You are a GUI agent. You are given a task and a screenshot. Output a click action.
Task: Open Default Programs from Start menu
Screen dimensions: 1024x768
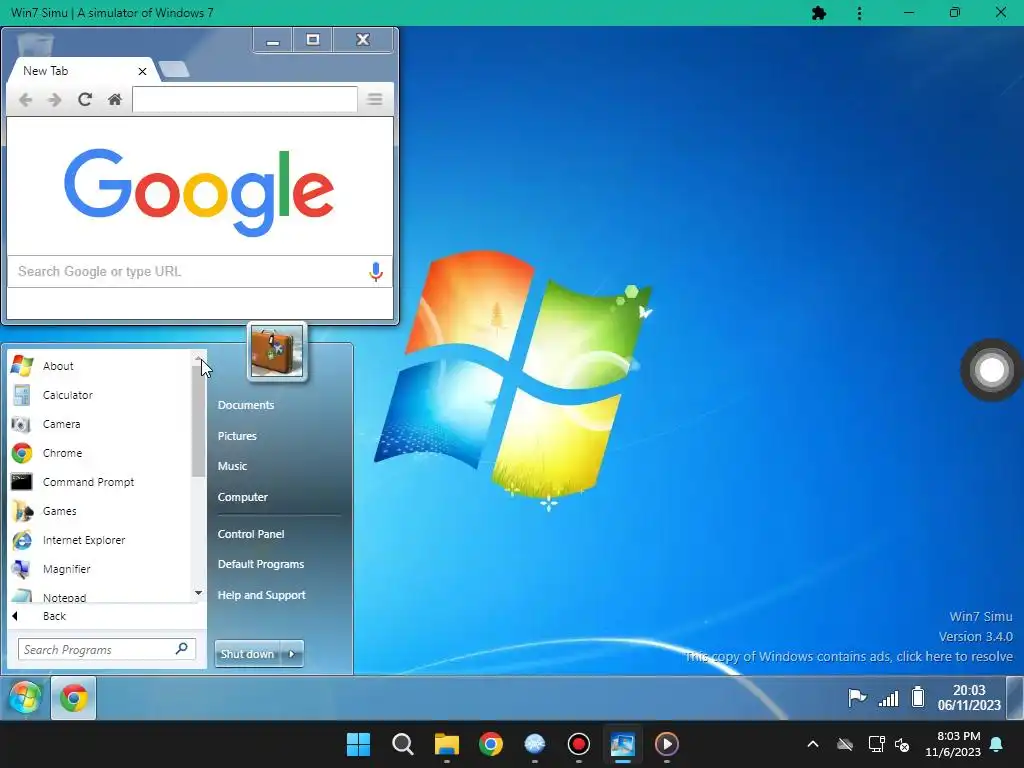point(261,564)
